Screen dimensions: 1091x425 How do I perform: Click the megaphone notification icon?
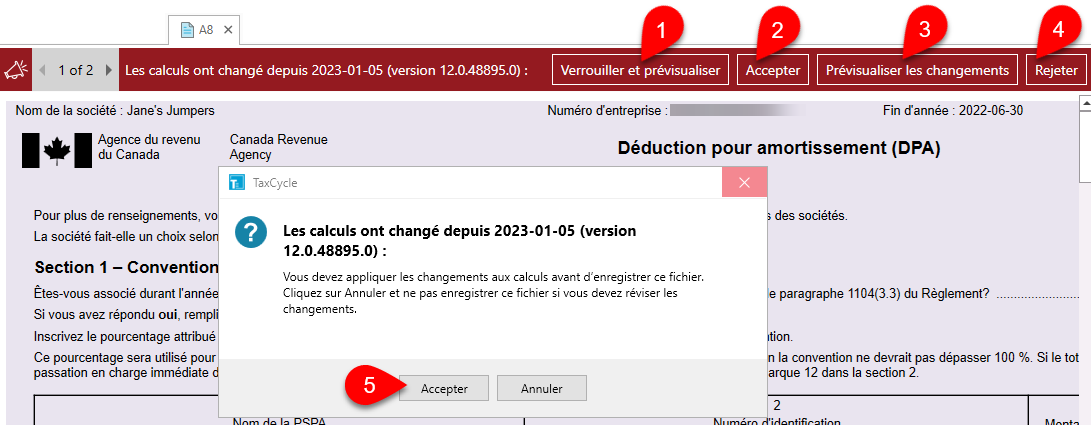coord(16,70)
